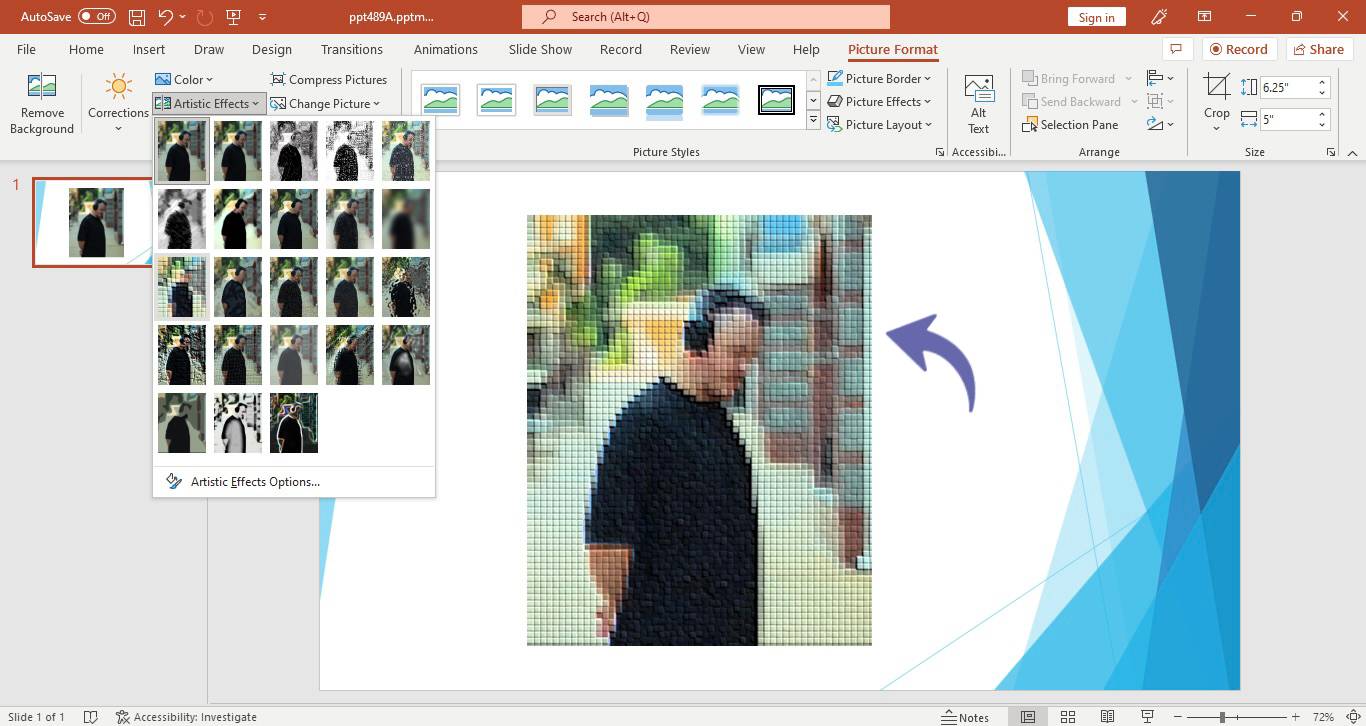
Task: Click the Record button at top right
Action: [1239, 49]
